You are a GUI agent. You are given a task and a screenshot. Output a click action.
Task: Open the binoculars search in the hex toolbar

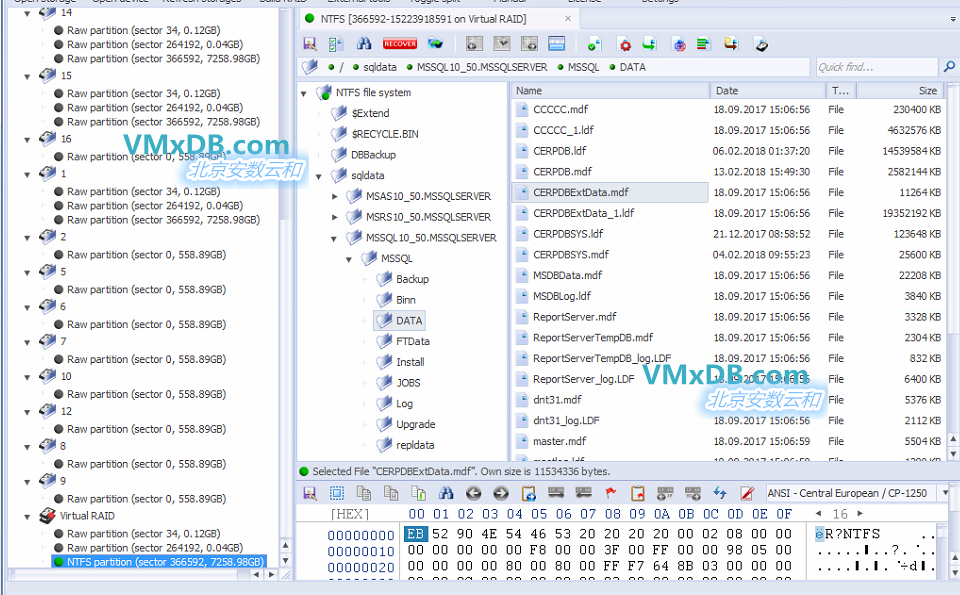pos(446,493)
